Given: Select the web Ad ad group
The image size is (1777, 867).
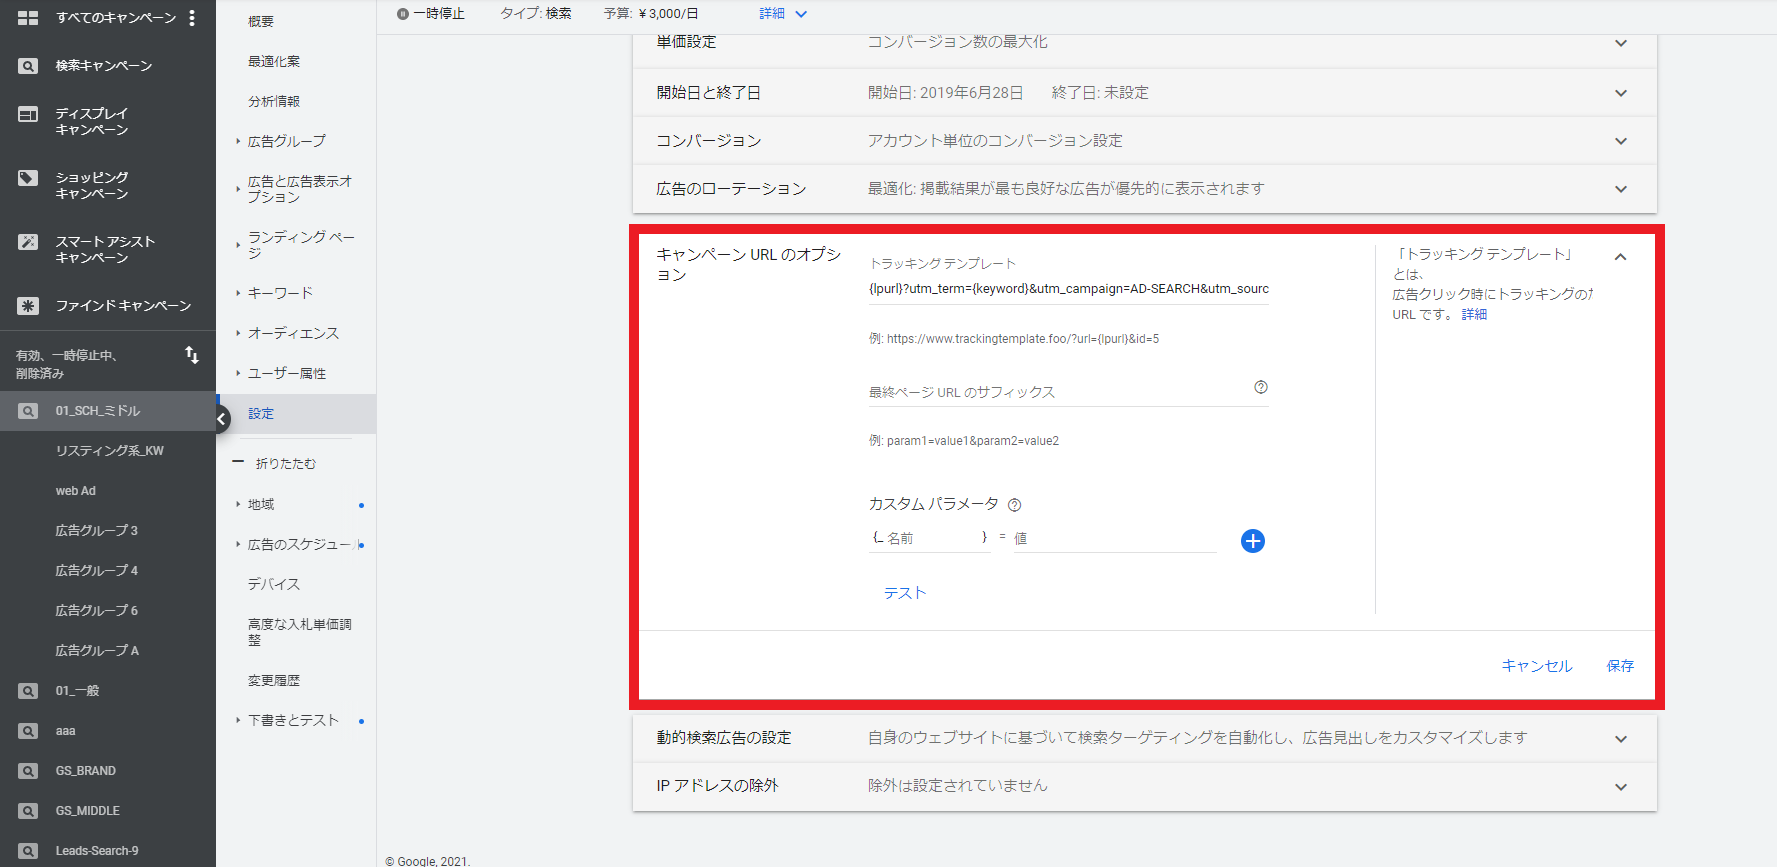Looking at the screenshot, I should (76, 491).
